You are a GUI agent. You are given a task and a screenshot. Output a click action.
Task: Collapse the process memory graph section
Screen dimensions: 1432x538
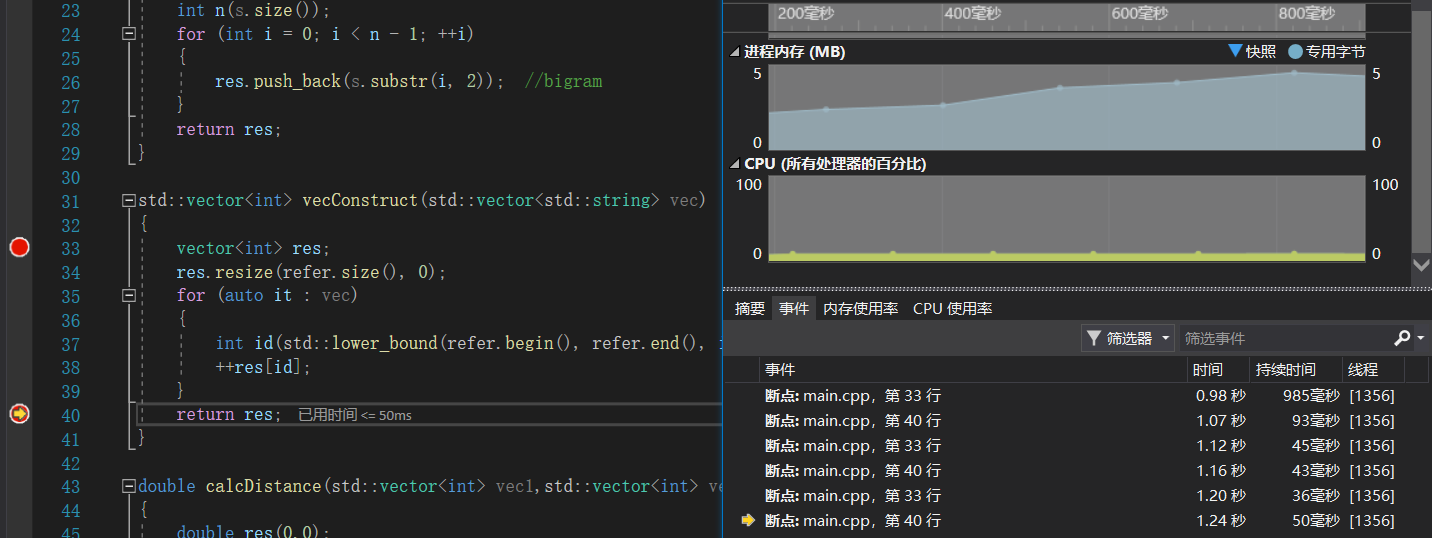(x=736, y=52)
